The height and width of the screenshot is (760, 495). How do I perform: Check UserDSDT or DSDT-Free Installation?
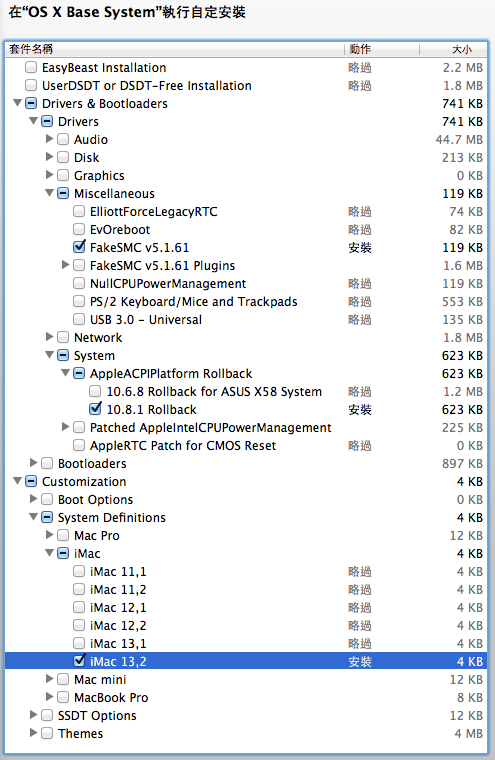point(31,85)
